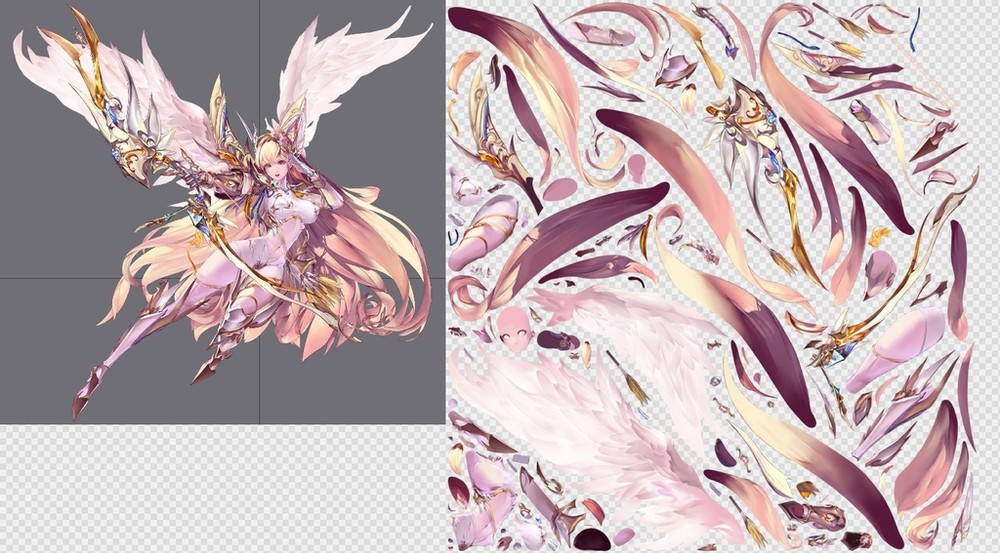Select the bald face sprite in the atlas
This screenshot has height=553, width=1000.
[513, 327]
